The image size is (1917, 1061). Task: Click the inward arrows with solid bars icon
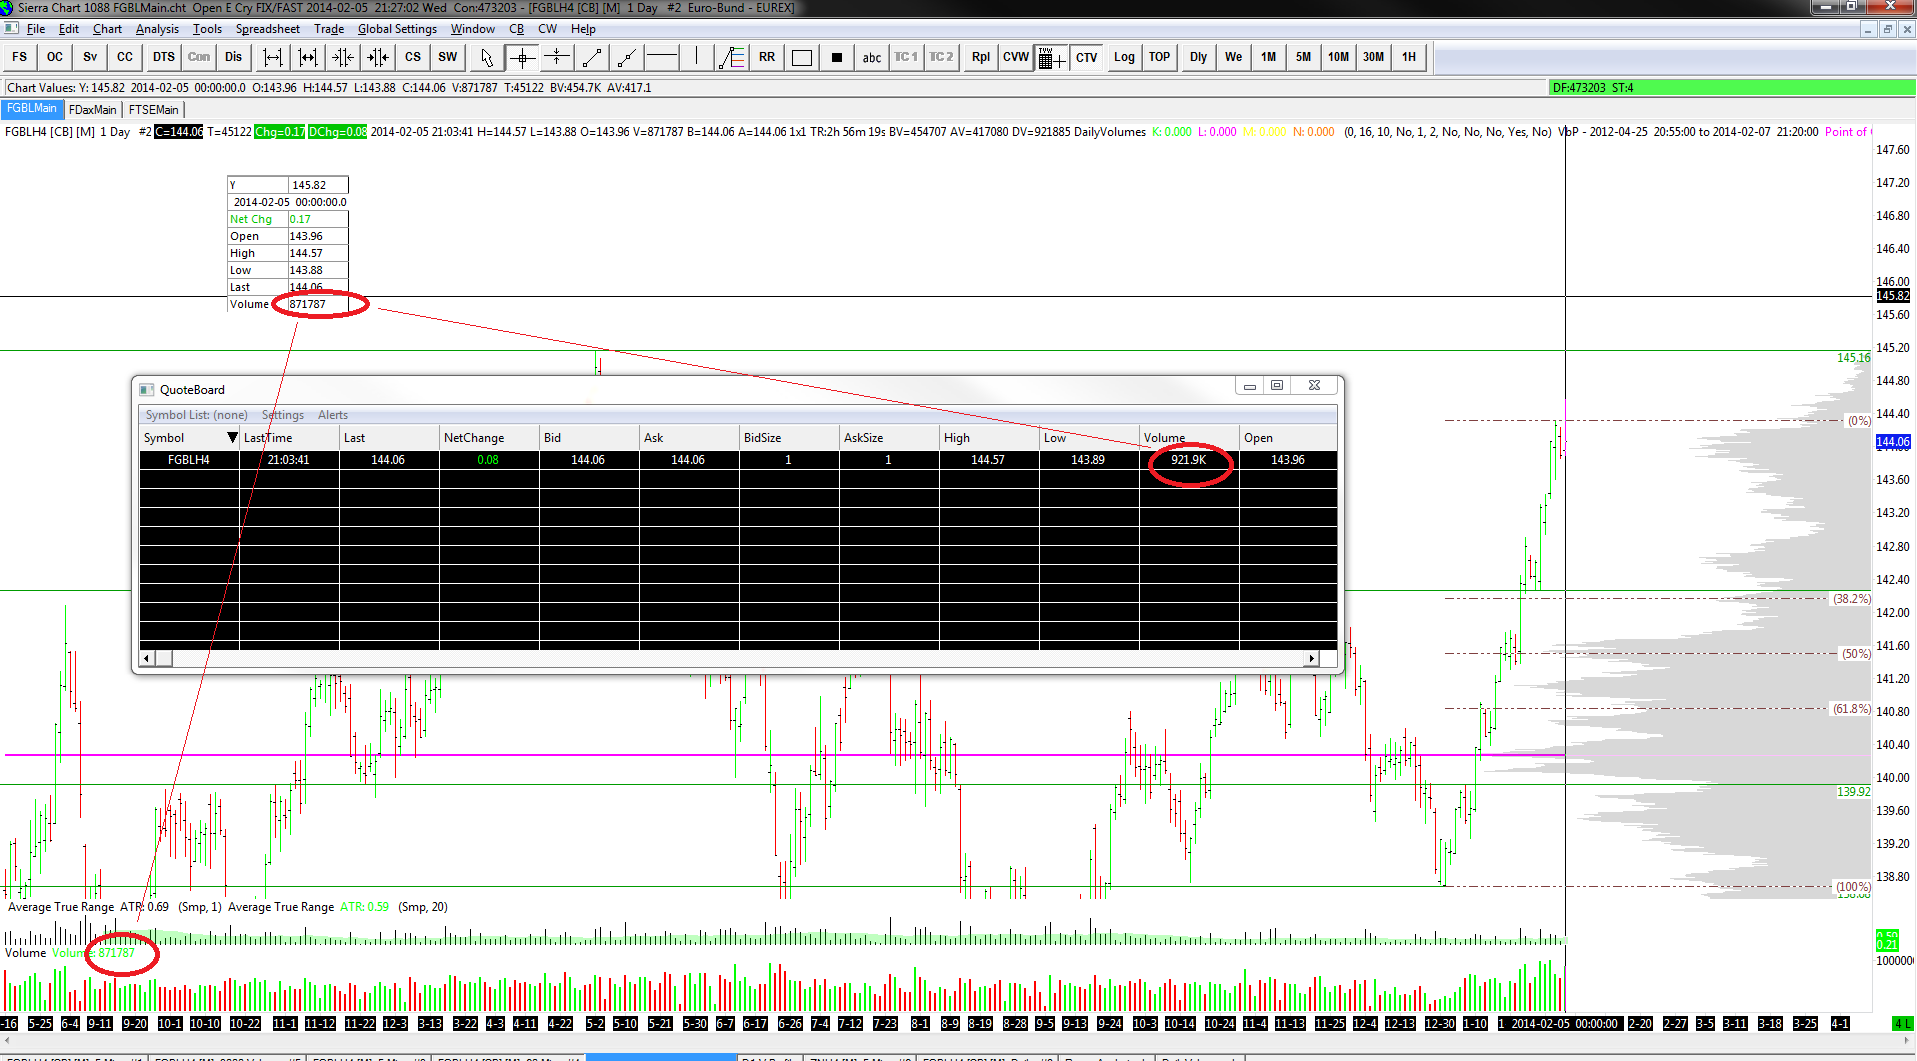point(378,57)
